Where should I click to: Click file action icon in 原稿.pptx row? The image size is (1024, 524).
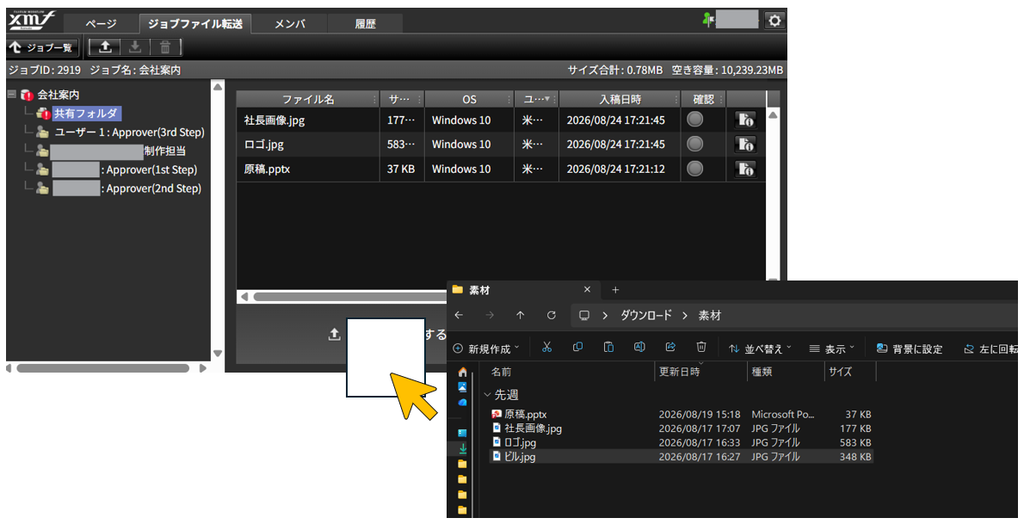point(745,169)
